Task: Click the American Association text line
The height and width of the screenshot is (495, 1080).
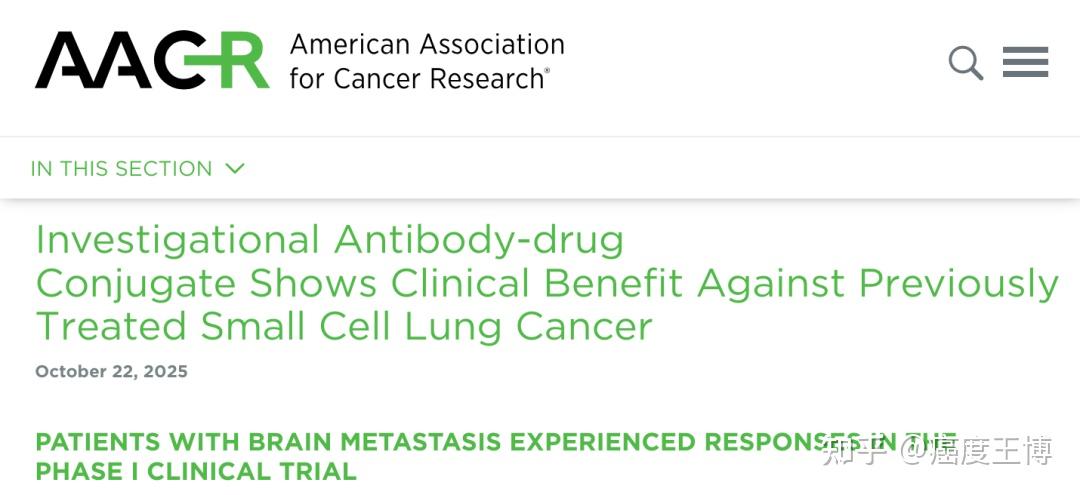Action: pyautogui.click(x=427, y=45)
